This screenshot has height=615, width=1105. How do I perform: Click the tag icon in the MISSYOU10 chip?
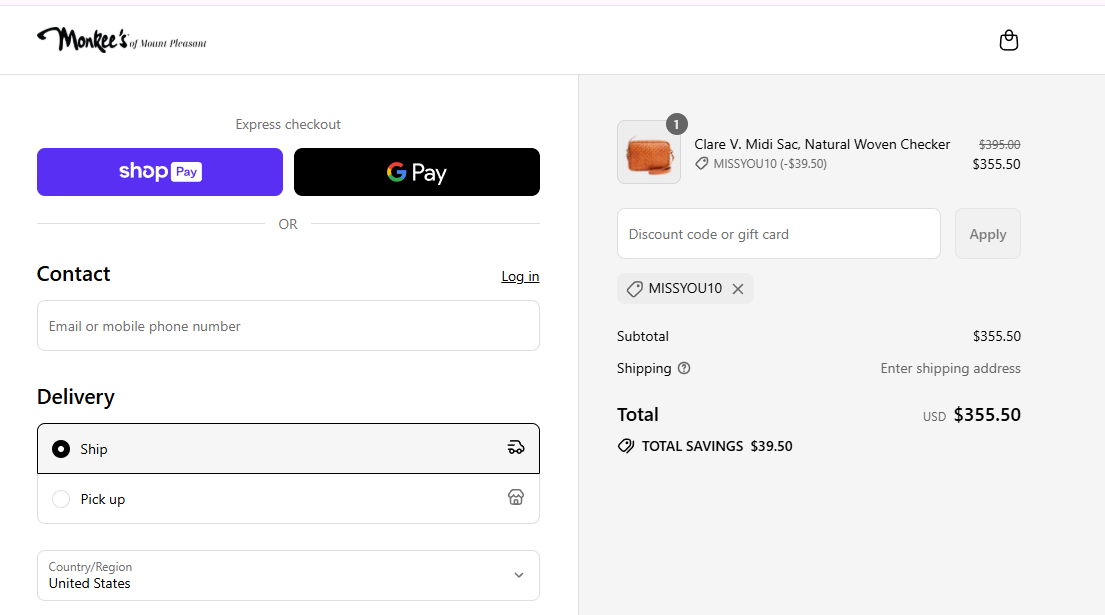(x=634, y=289)
